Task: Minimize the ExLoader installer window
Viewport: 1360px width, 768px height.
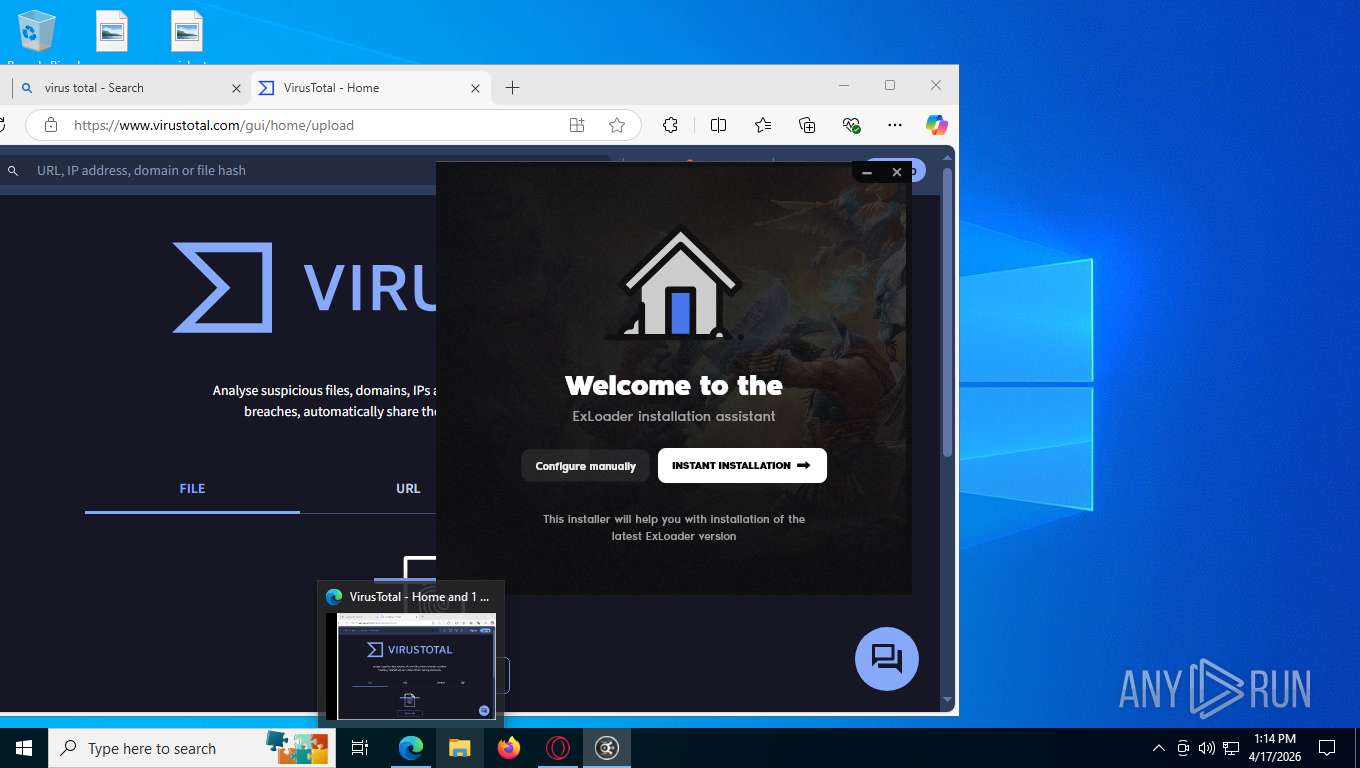Action: (867, 172)
